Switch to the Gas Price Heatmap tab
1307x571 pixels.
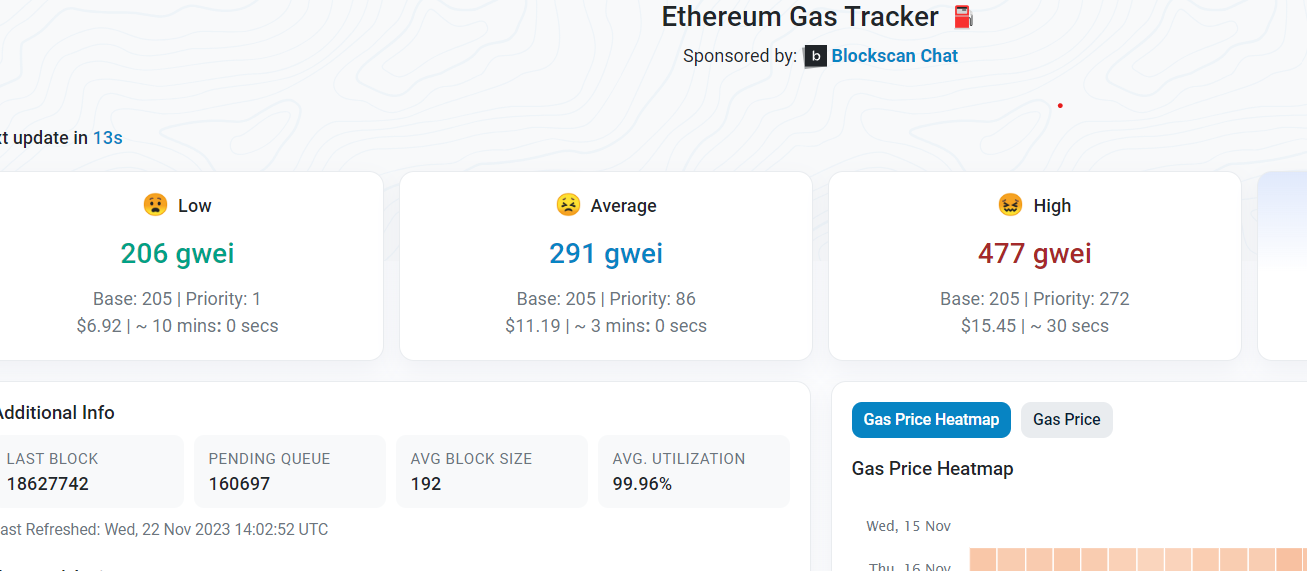pos(931,420)
